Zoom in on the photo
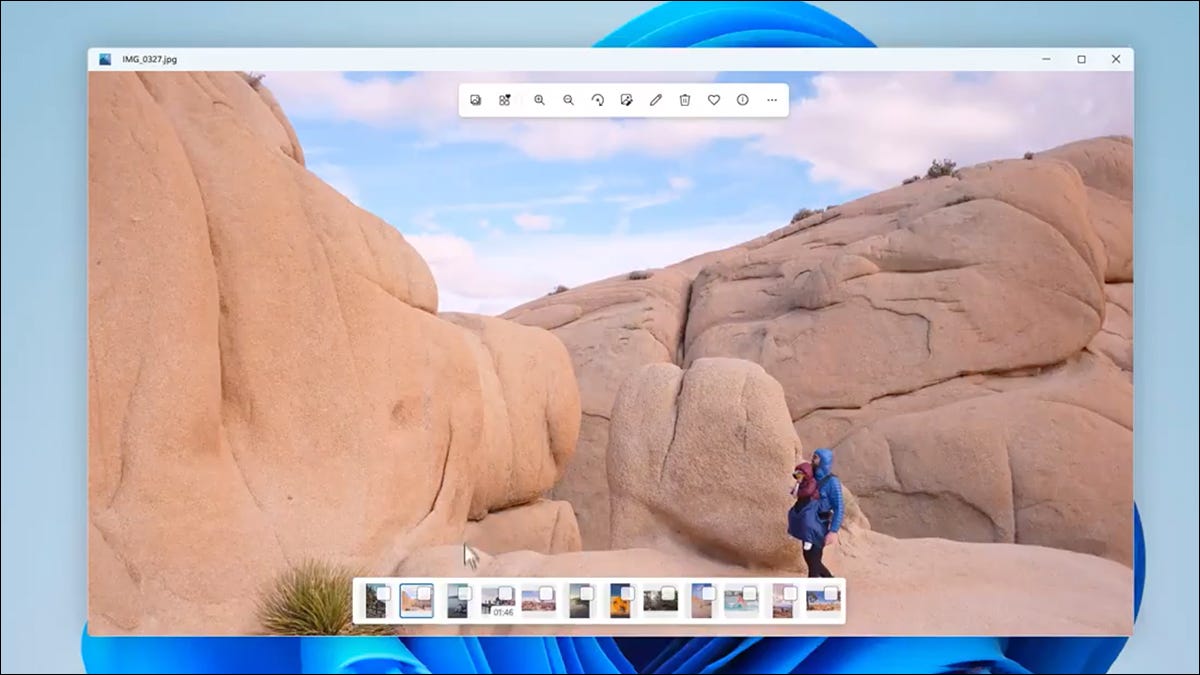The height and width of the screenshot is (675, 1200). (539, 100)
